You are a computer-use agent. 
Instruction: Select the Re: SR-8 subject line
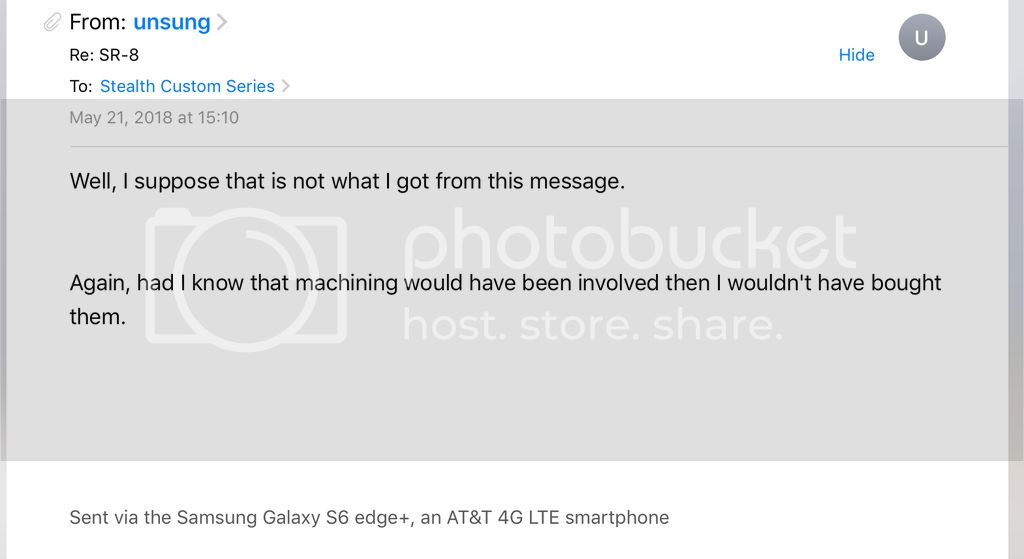click(105, 55)
